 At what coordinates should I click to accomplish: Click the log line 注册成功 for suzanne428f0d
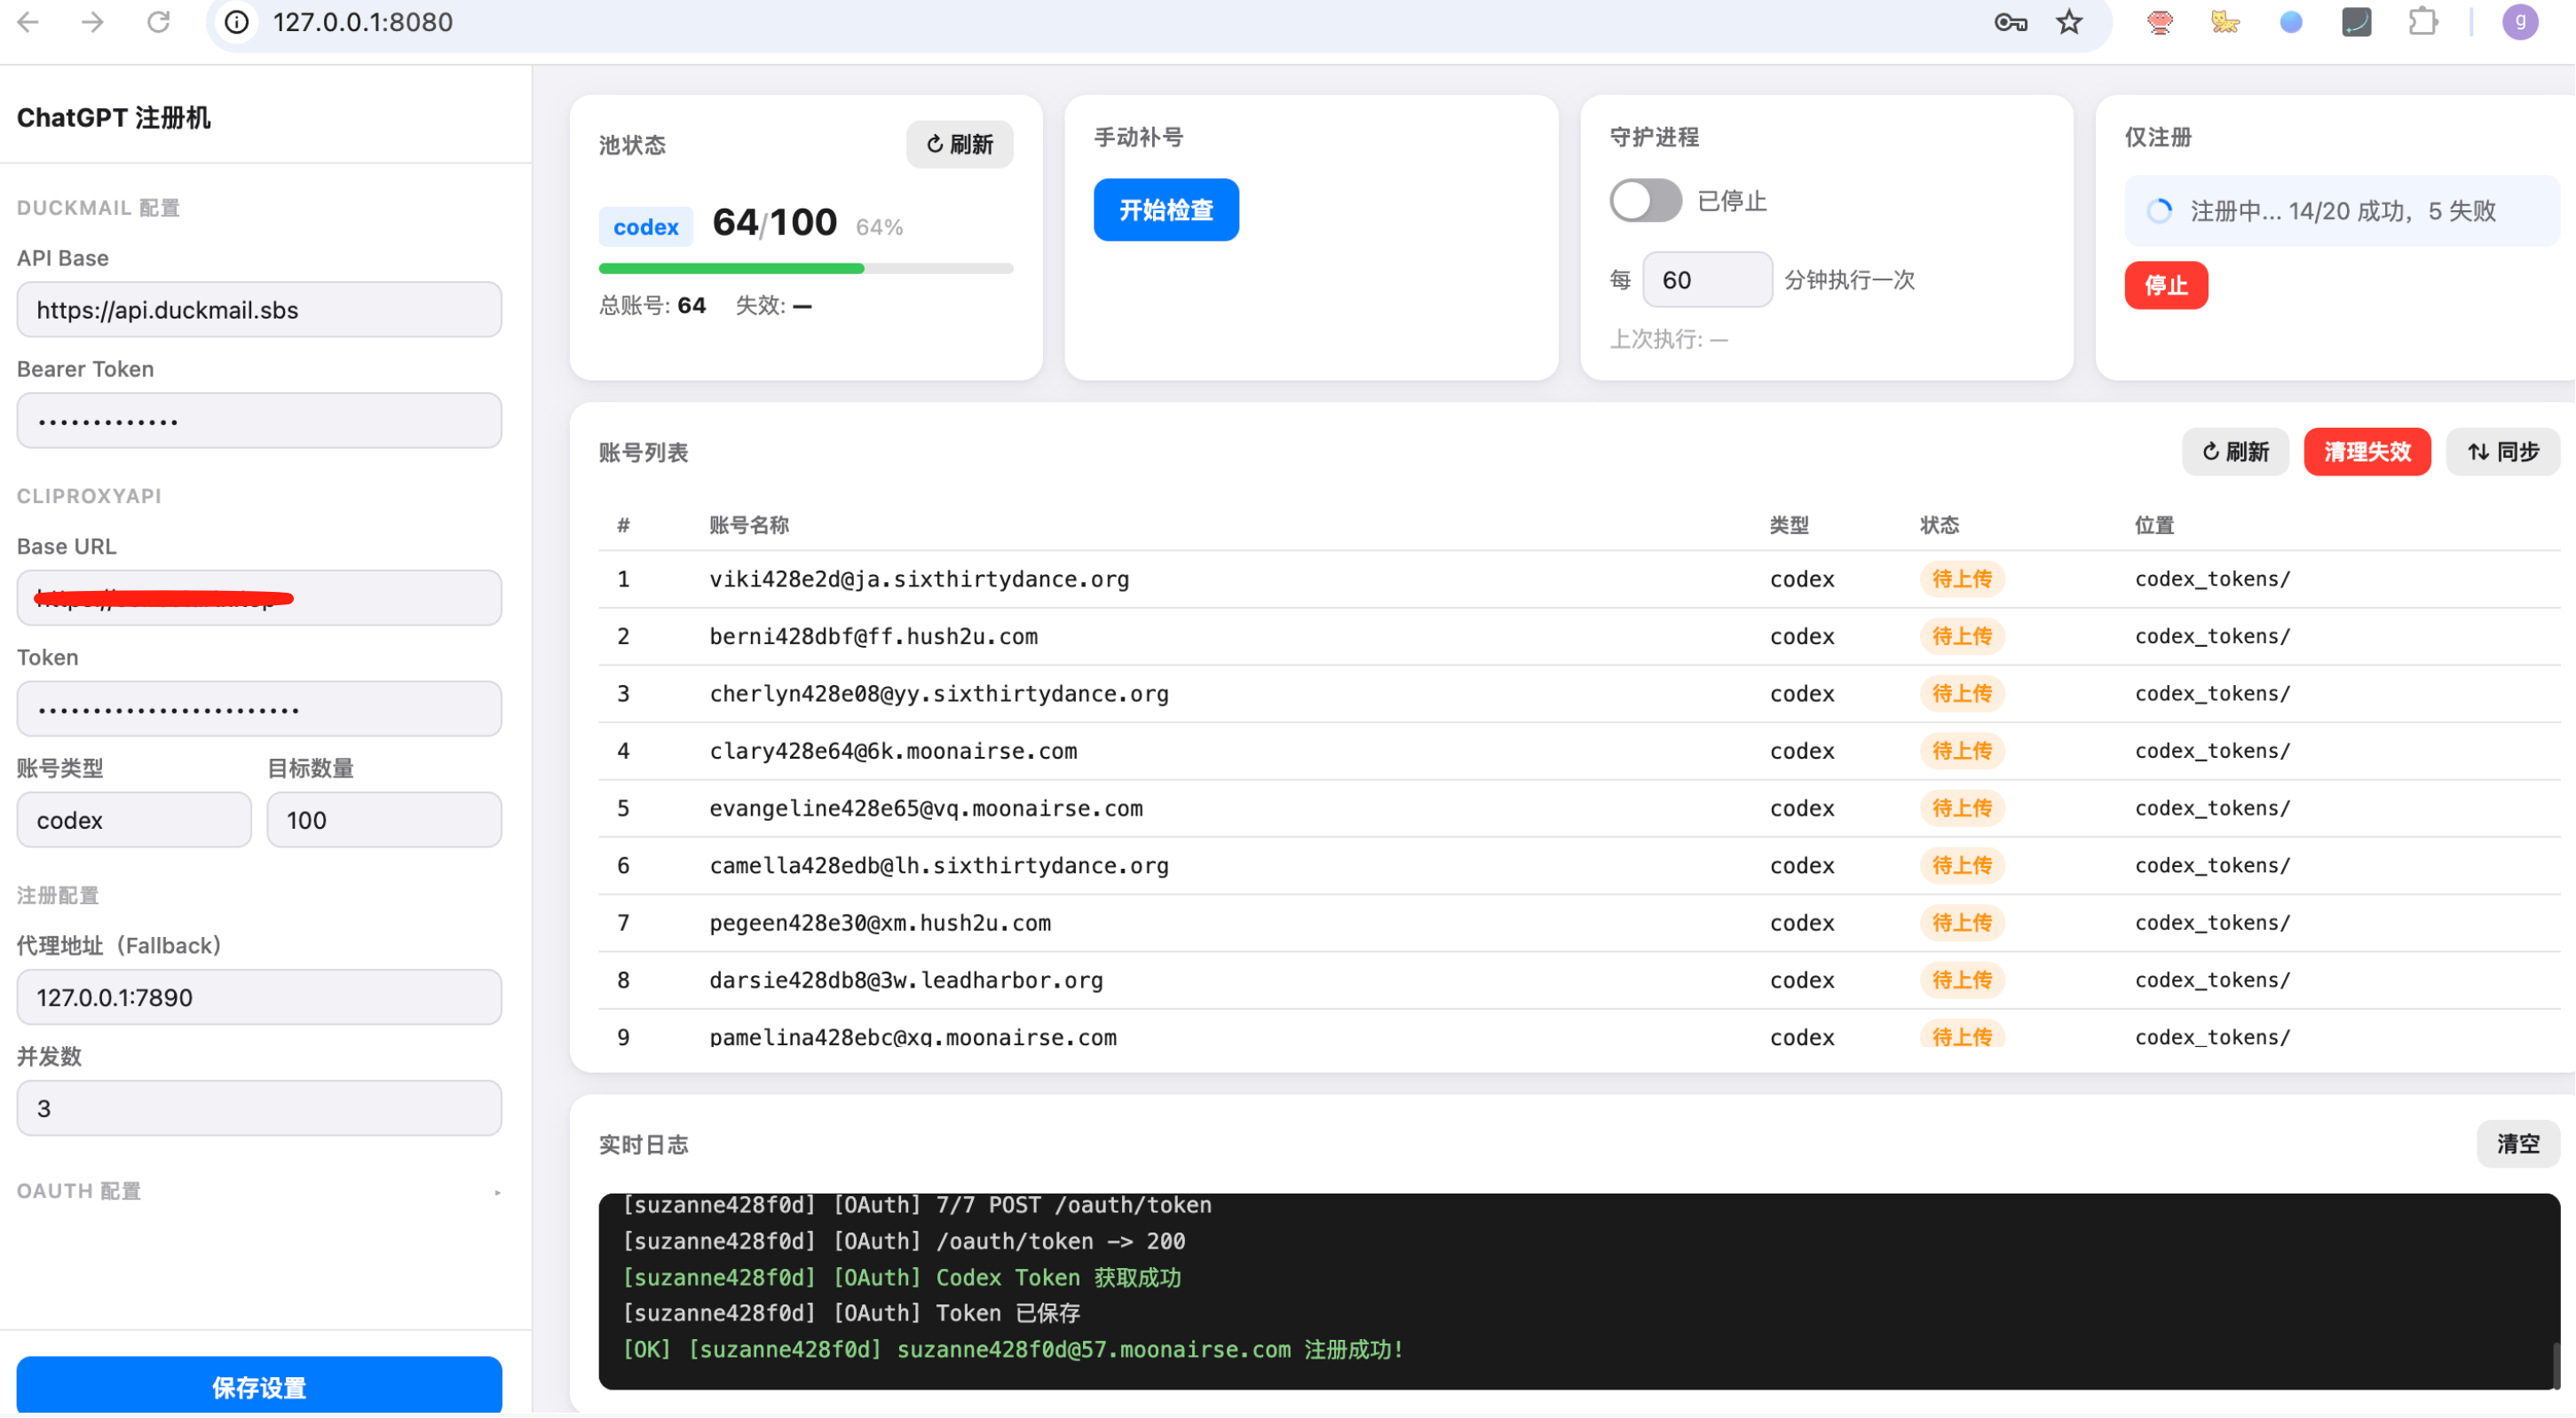point(1012,1350)
